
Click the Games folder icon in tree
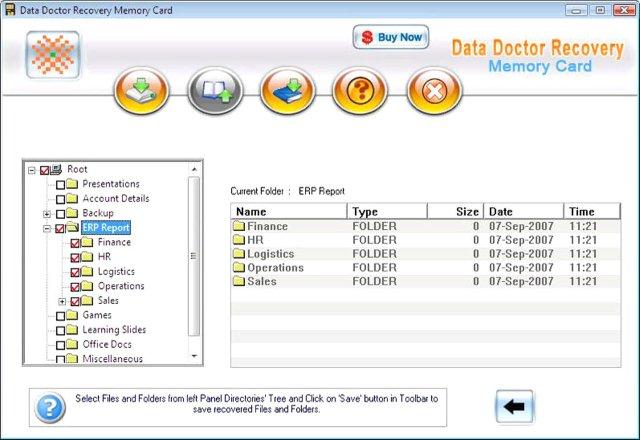click(72, 315)
